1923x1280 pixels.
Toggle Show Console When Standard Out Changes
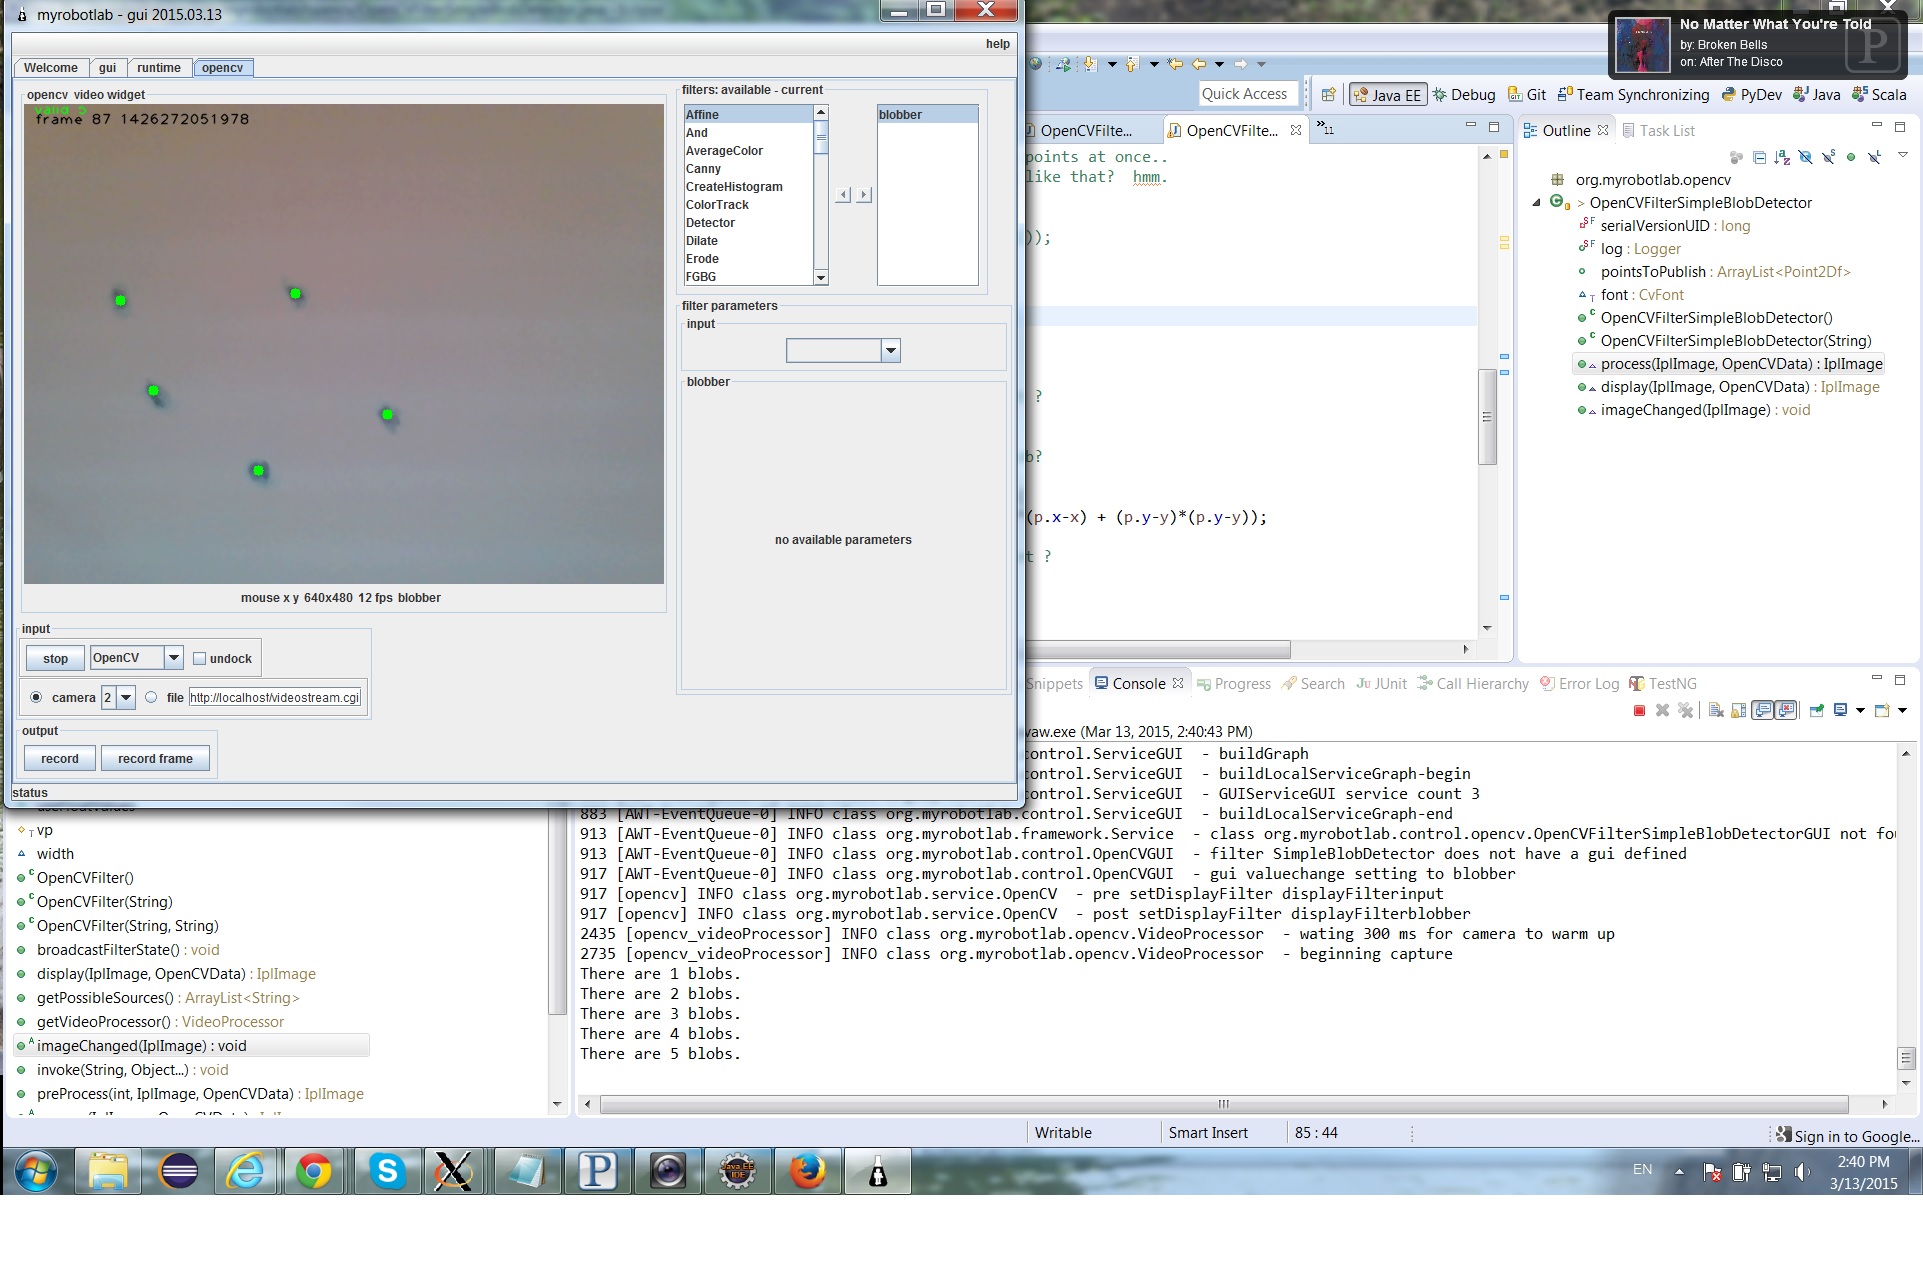click(1763, 710)
